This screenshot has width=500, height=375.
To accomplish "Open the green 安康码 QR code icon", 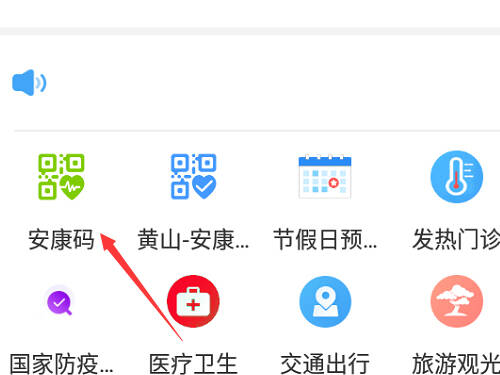I will (61, 177).
